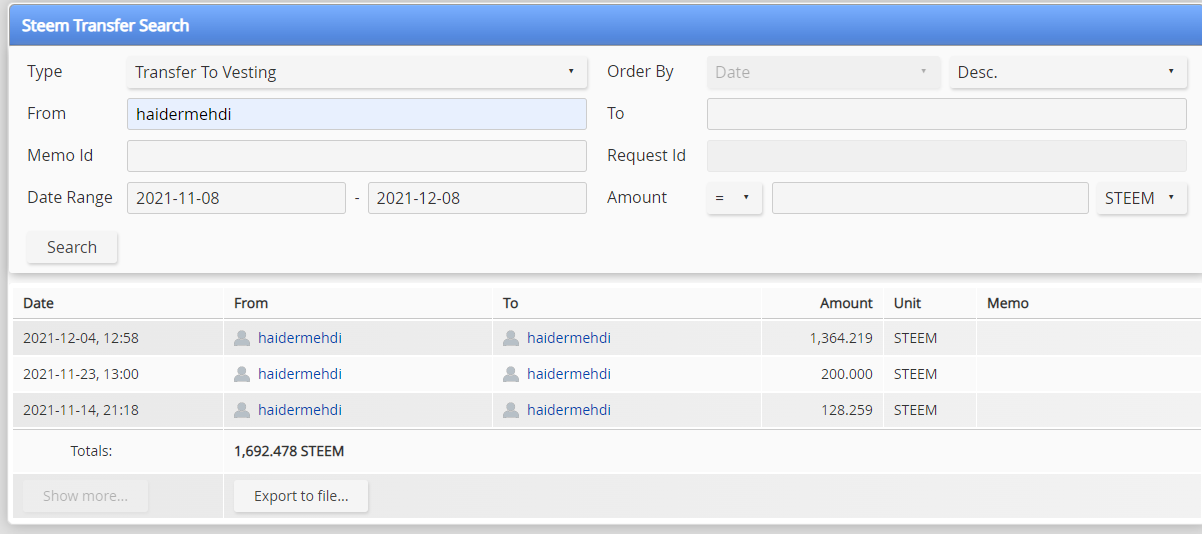
Task: Click From user avatar icon in 2021-11-14 row
Action: tap(242, 410)
